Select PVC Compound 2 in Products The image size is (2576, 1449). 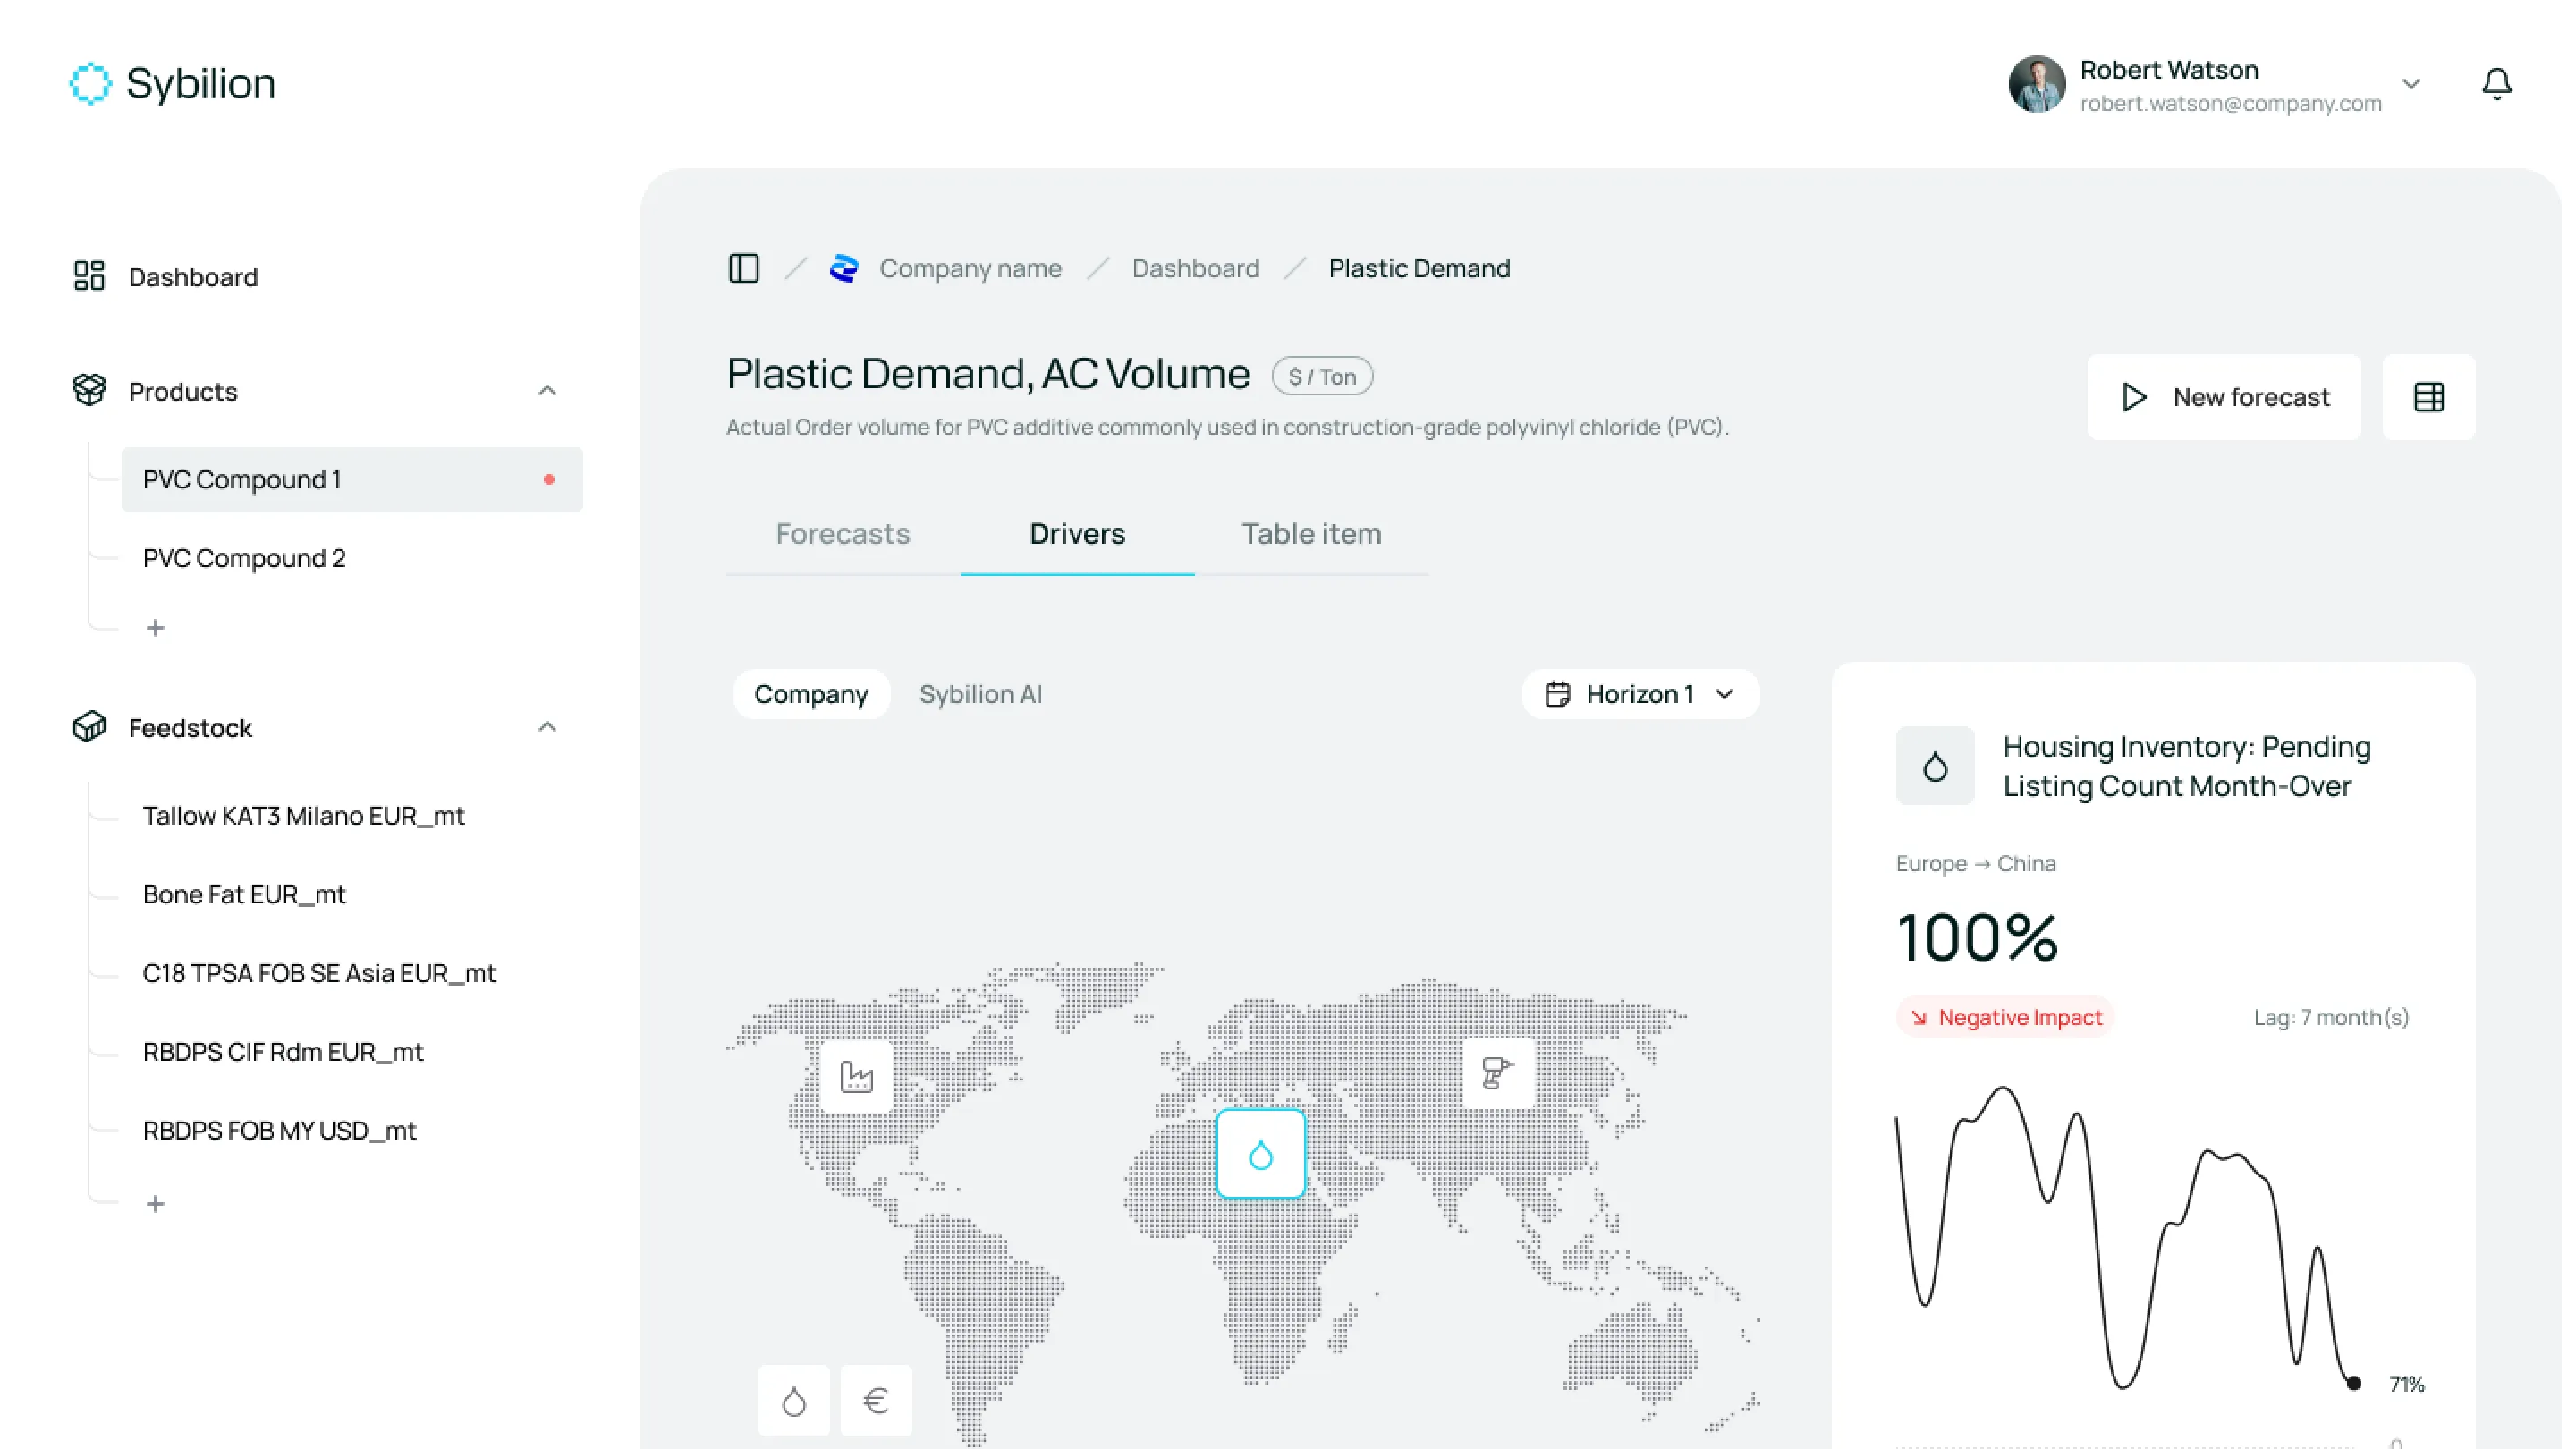pyautogui.click(x=244, y=558)
